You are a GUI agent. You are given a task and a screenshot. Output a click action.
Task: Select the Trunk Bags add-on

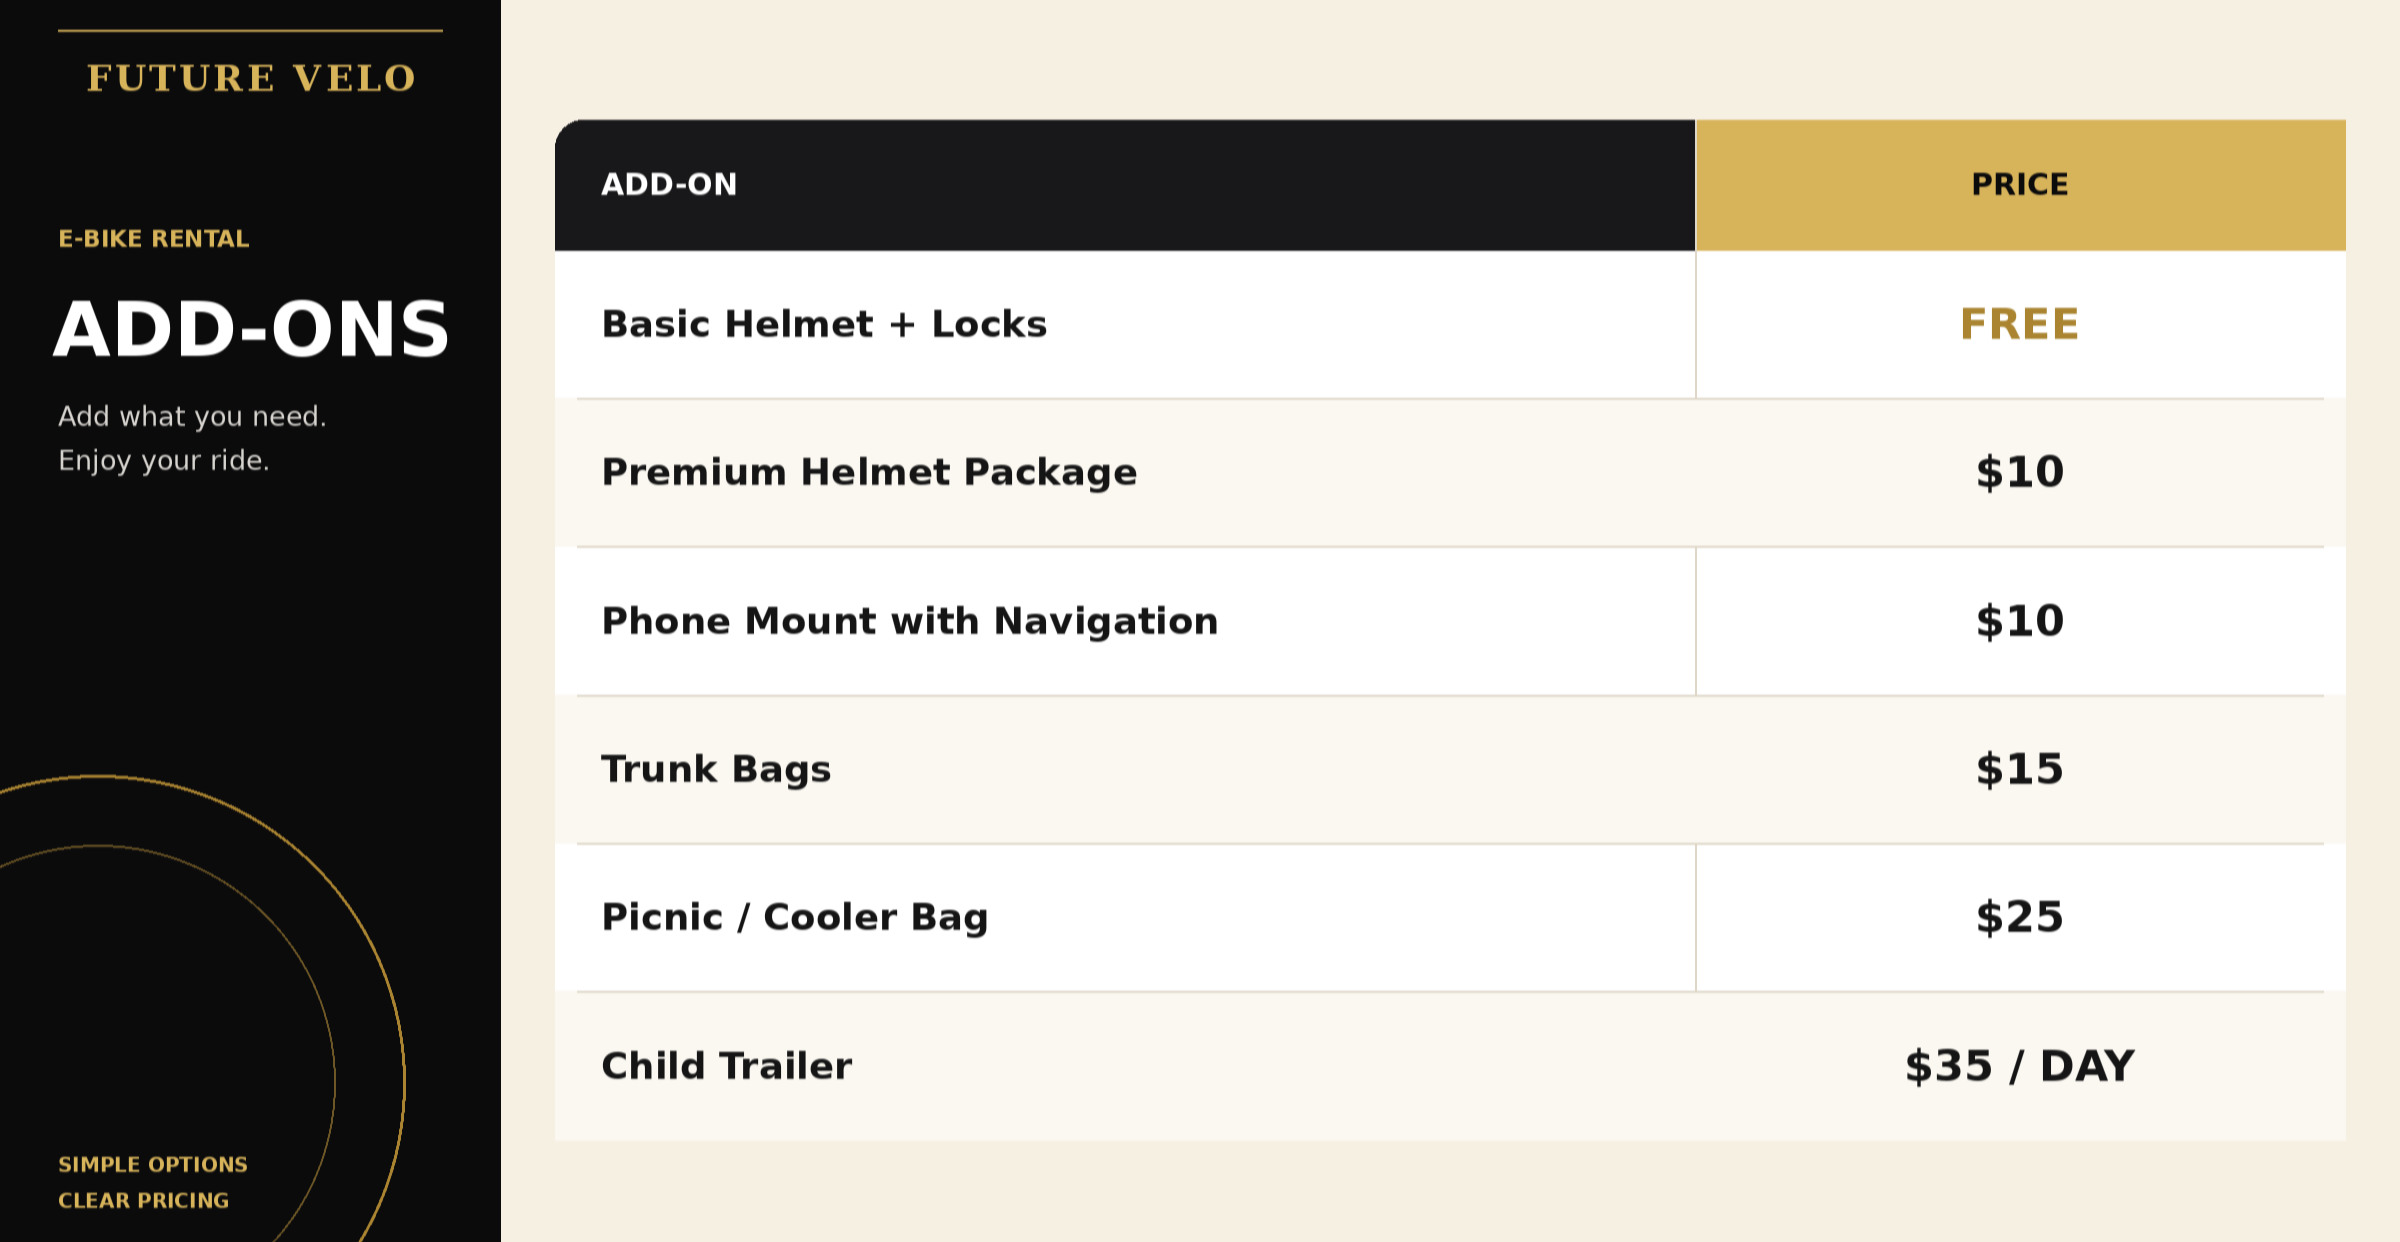[716, 770]
